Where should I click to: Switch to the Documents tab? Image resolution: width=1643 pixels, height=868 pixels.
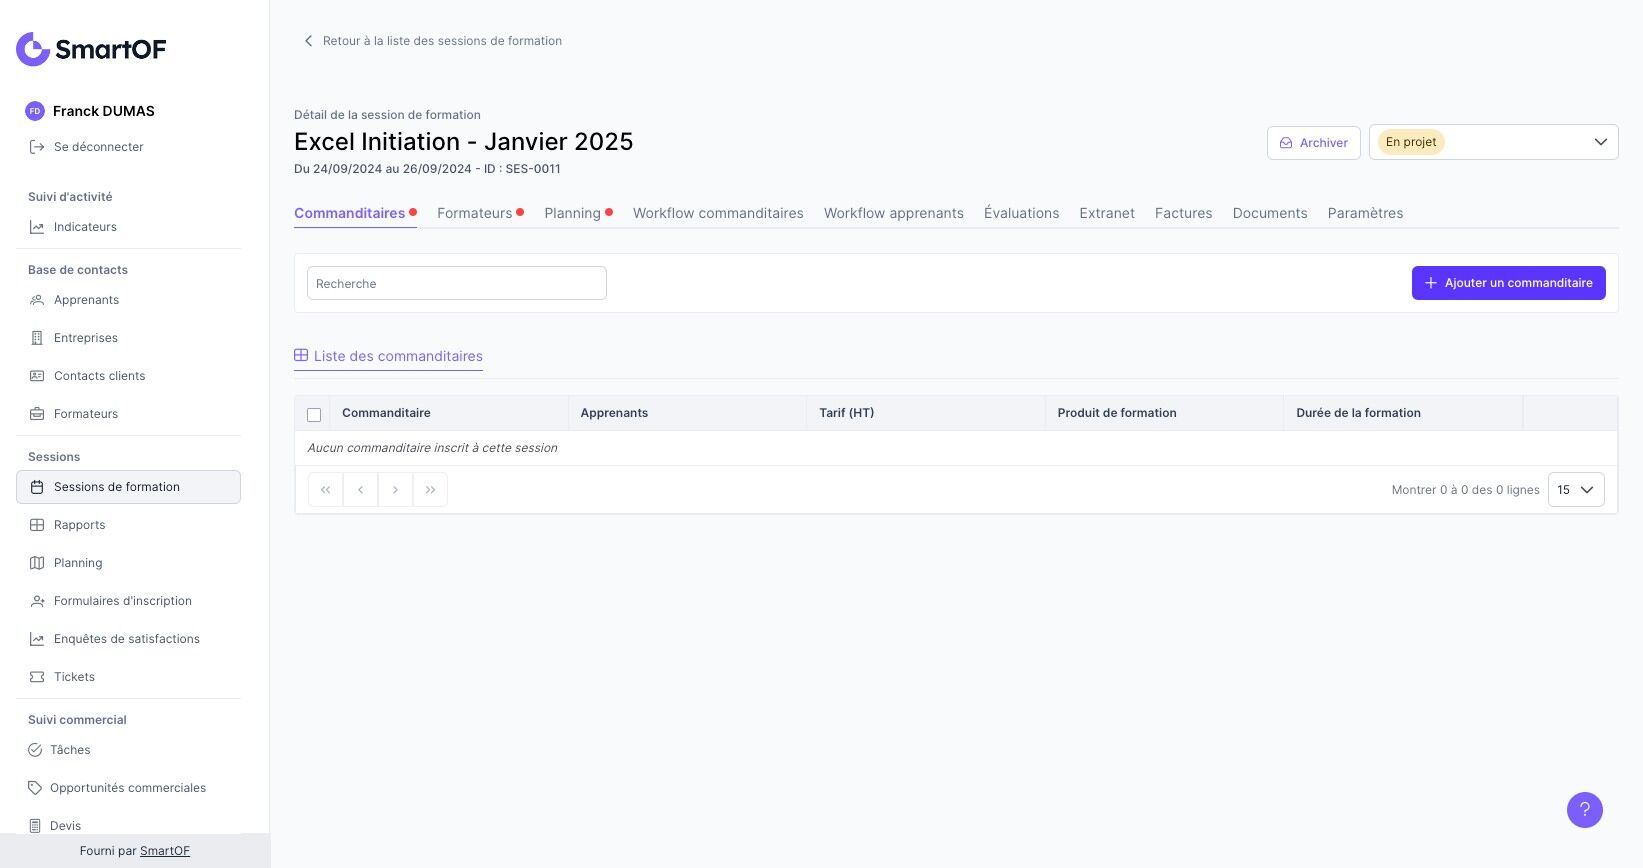click(1270, 213)
